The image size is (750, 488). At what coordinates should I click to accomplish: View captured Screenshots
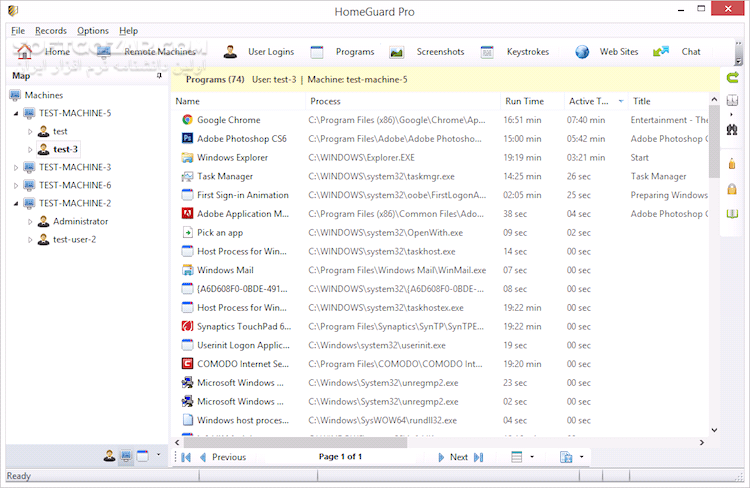pos(427,52)
